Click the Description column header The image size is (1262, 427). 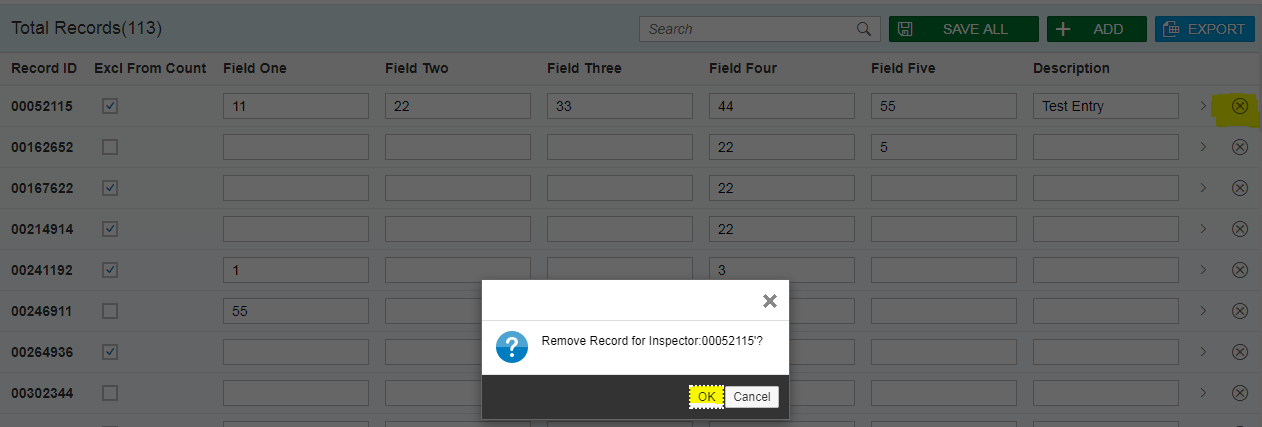click(1071, 68)
